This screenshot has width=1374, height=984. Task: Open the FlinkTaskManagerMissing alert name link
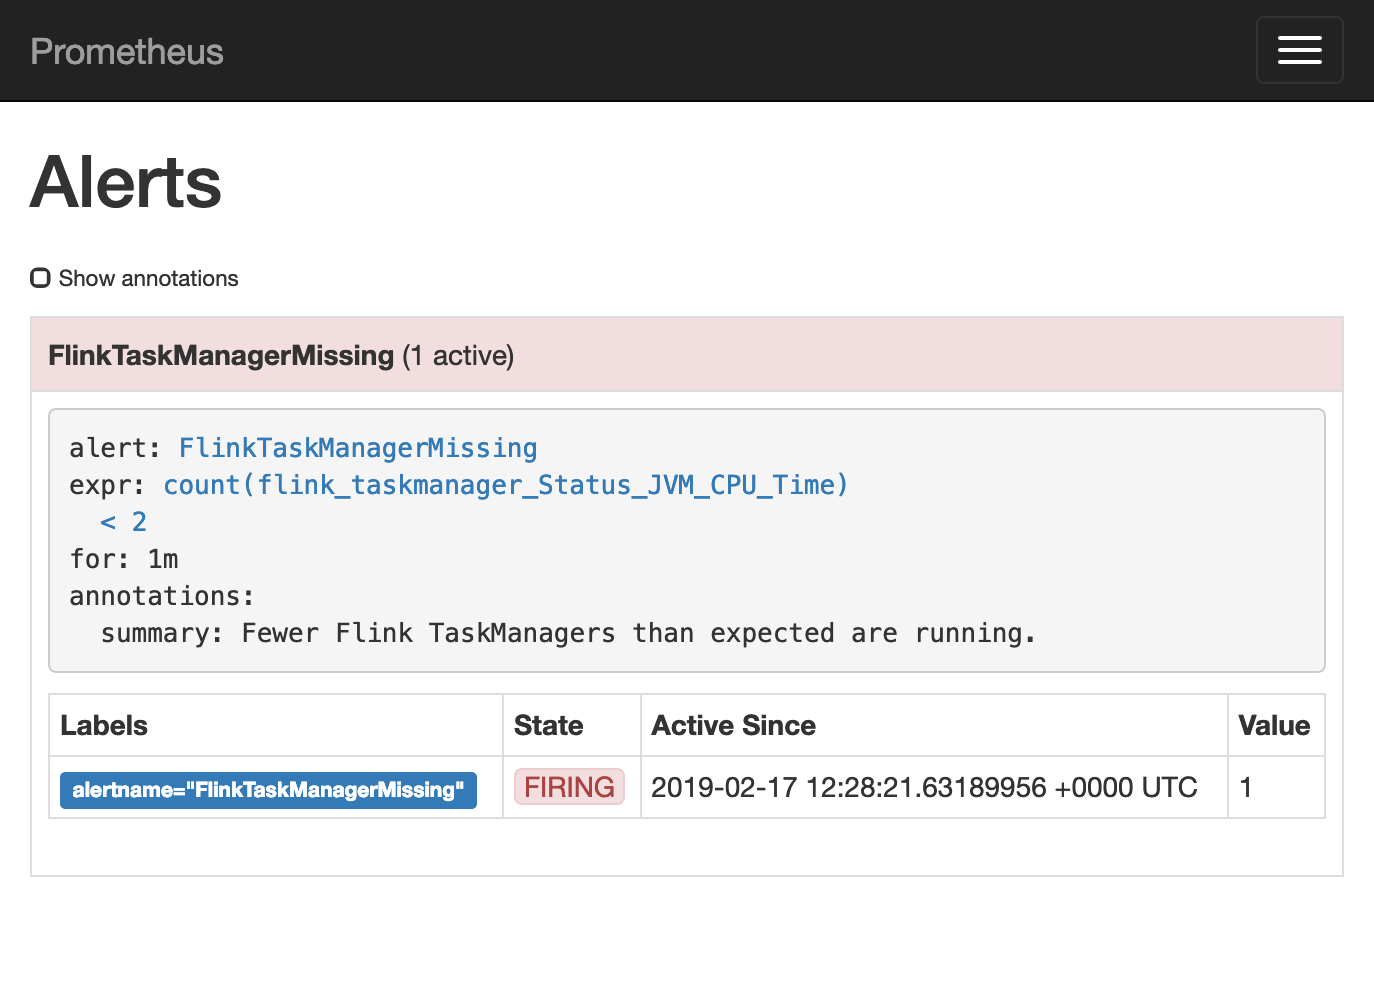(358, 448)
